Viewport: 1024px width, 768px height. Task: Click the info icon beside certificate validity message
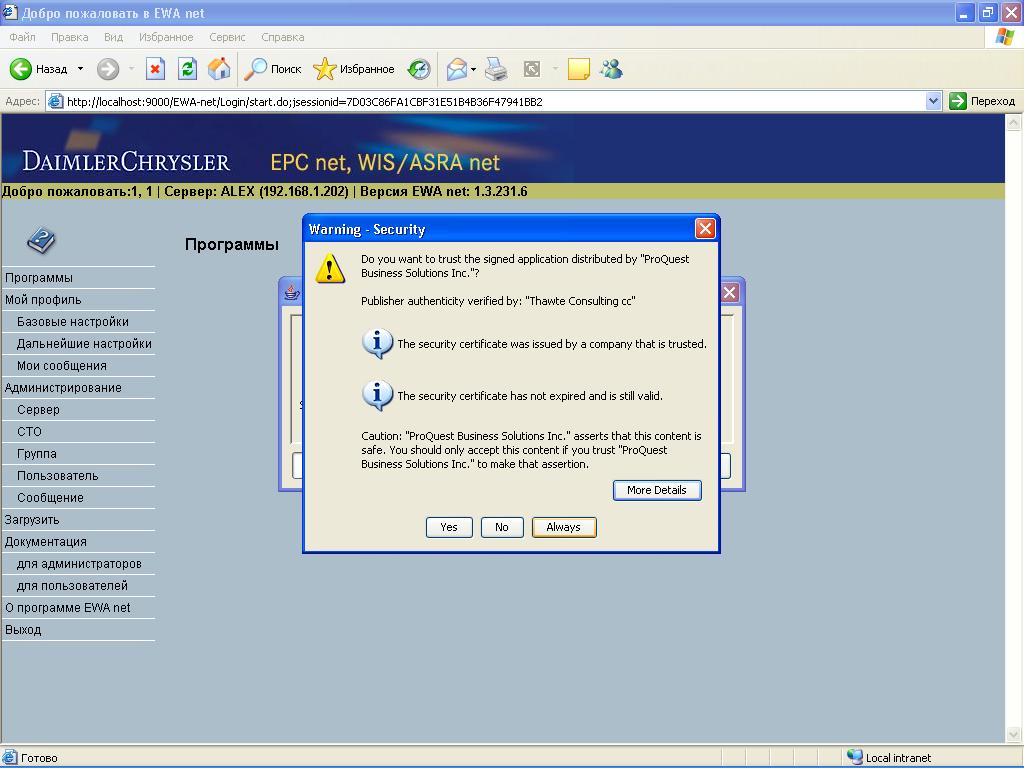377,396
